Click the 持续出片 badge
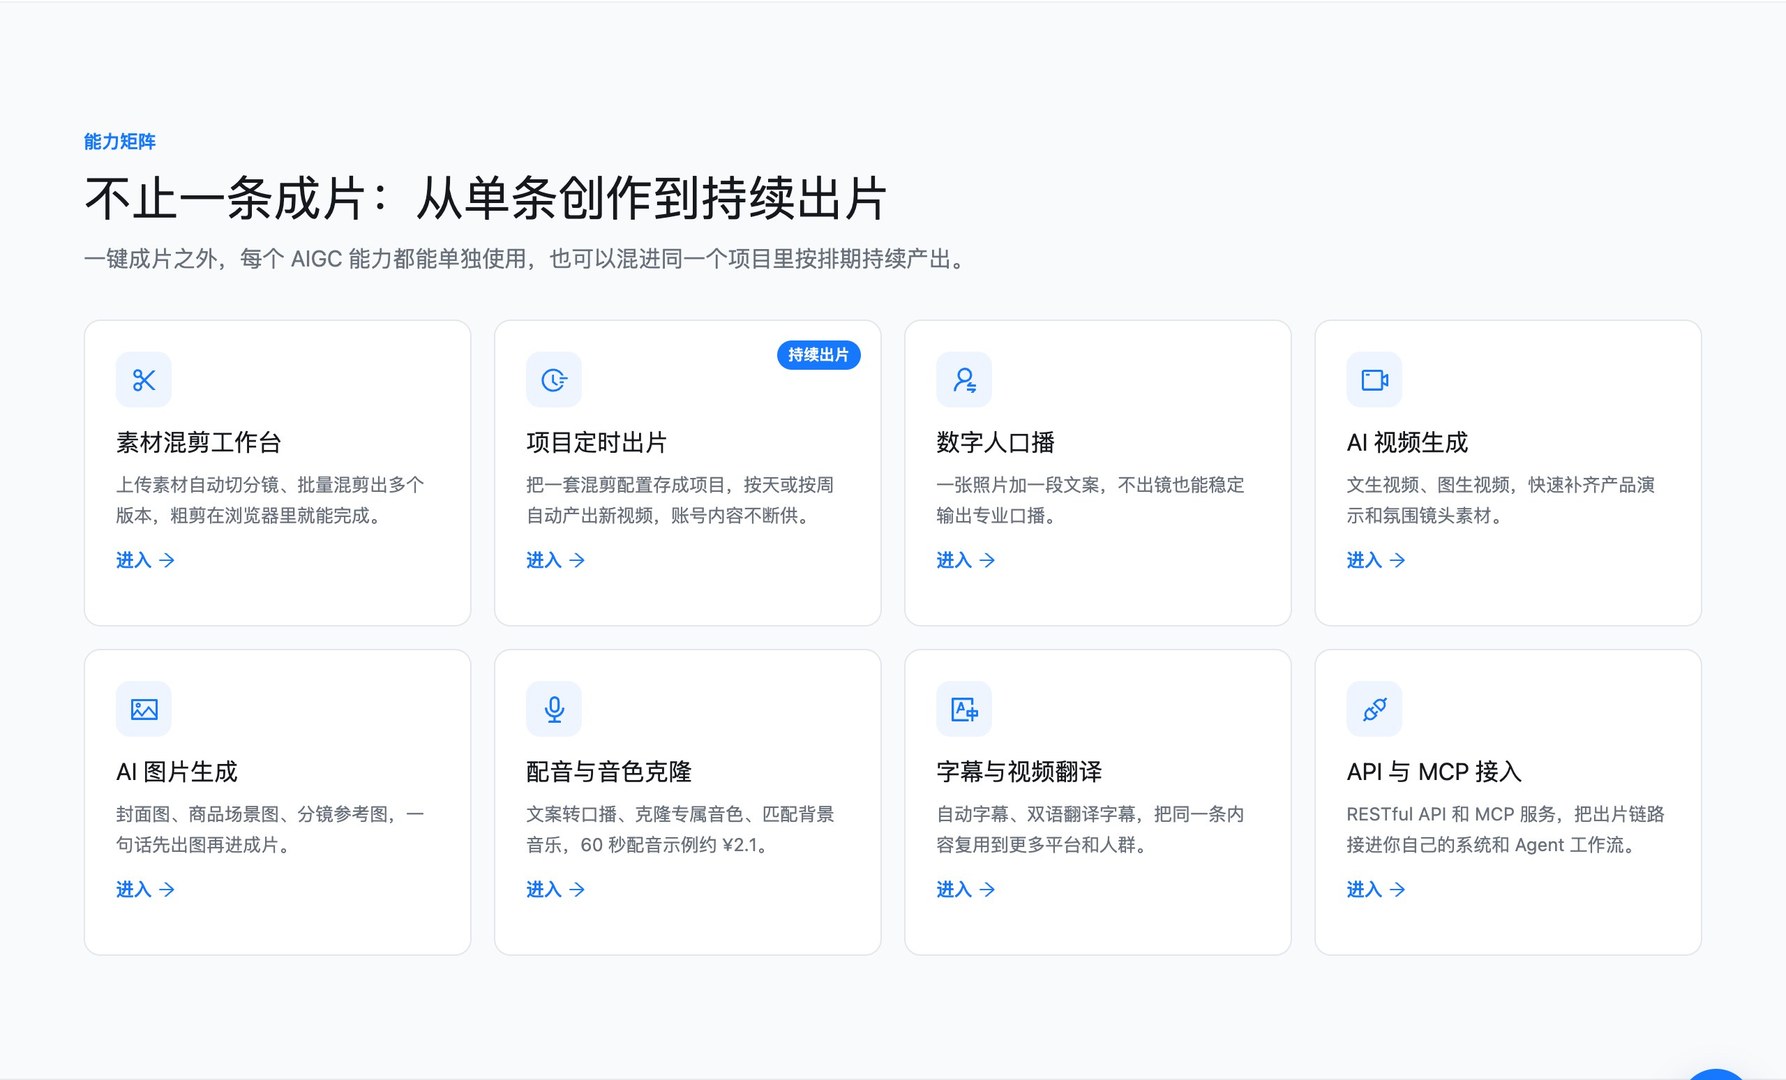 819,355
